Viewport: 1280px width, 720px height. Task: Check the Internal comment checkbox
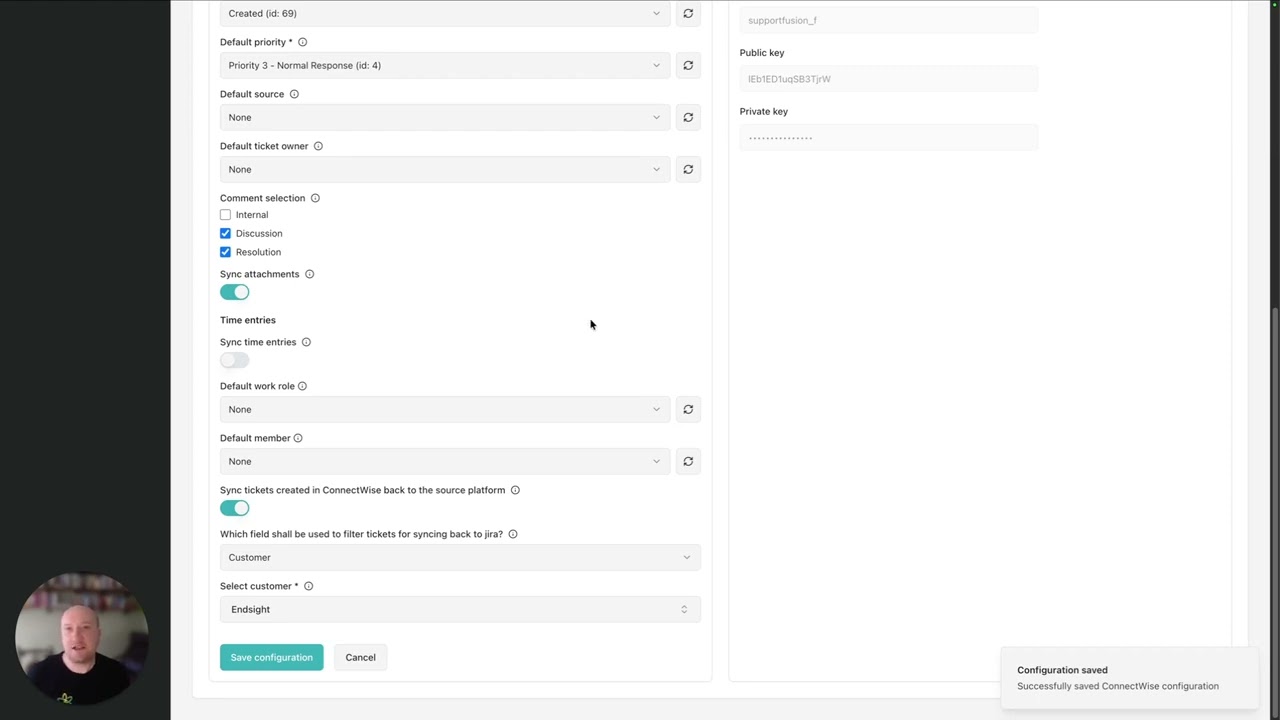tap(225, 215)
